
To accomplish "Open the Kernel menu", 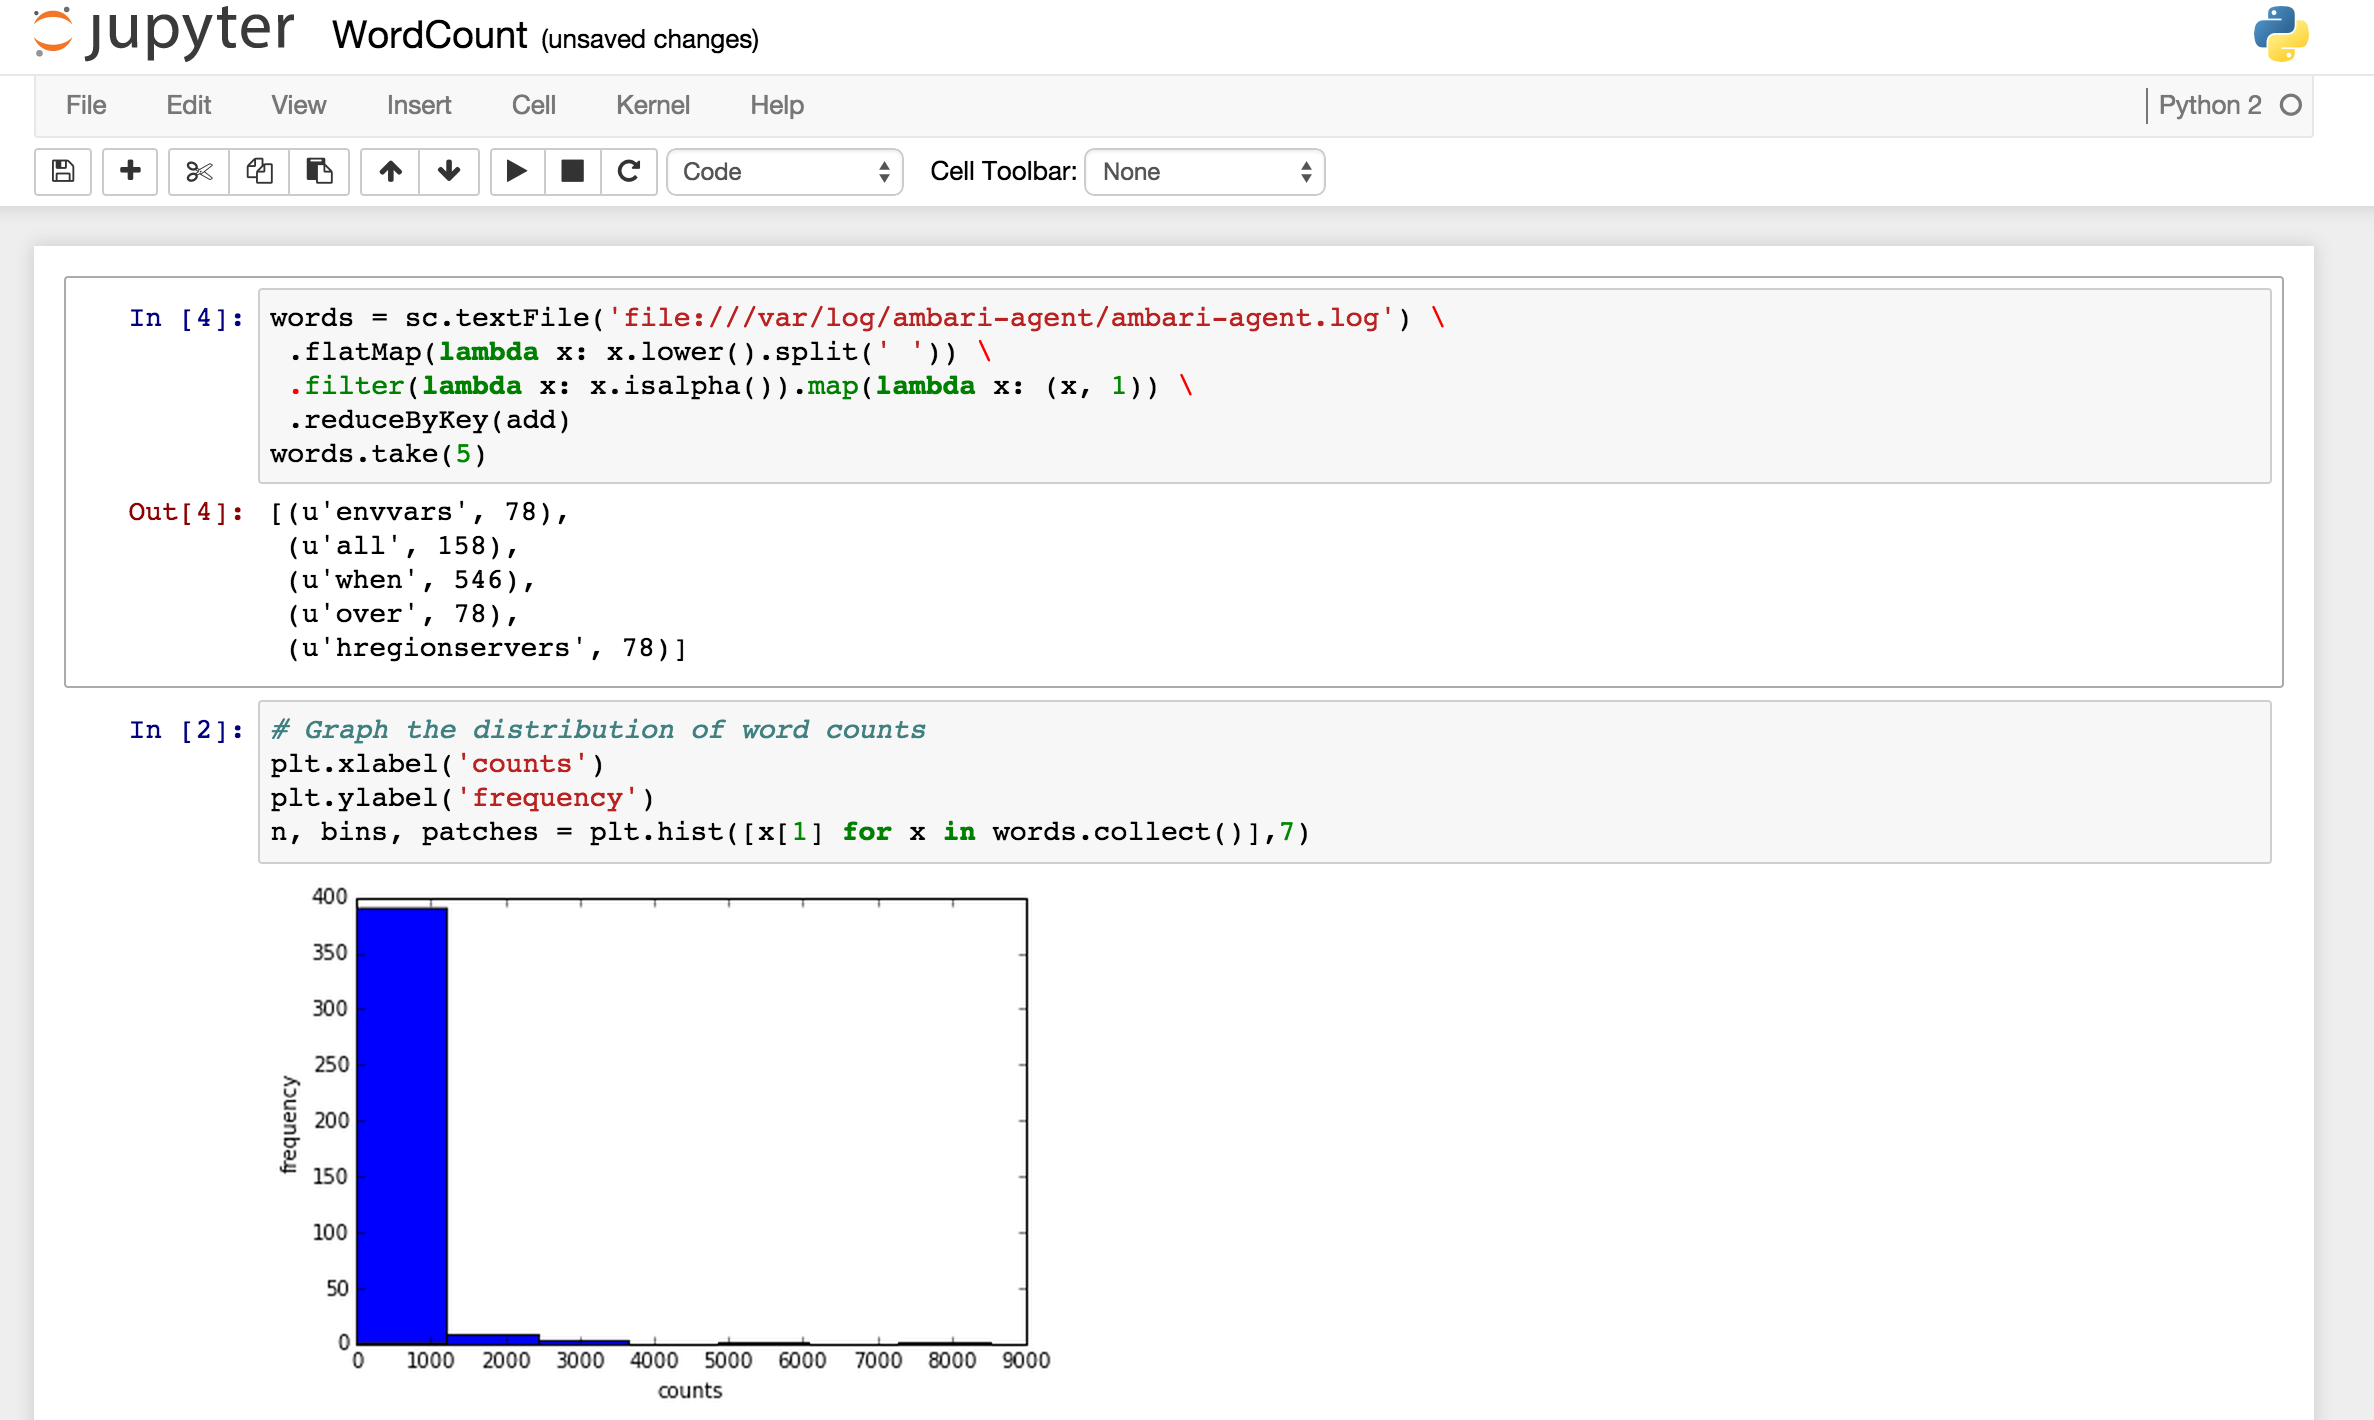I will tap(652, 105).
